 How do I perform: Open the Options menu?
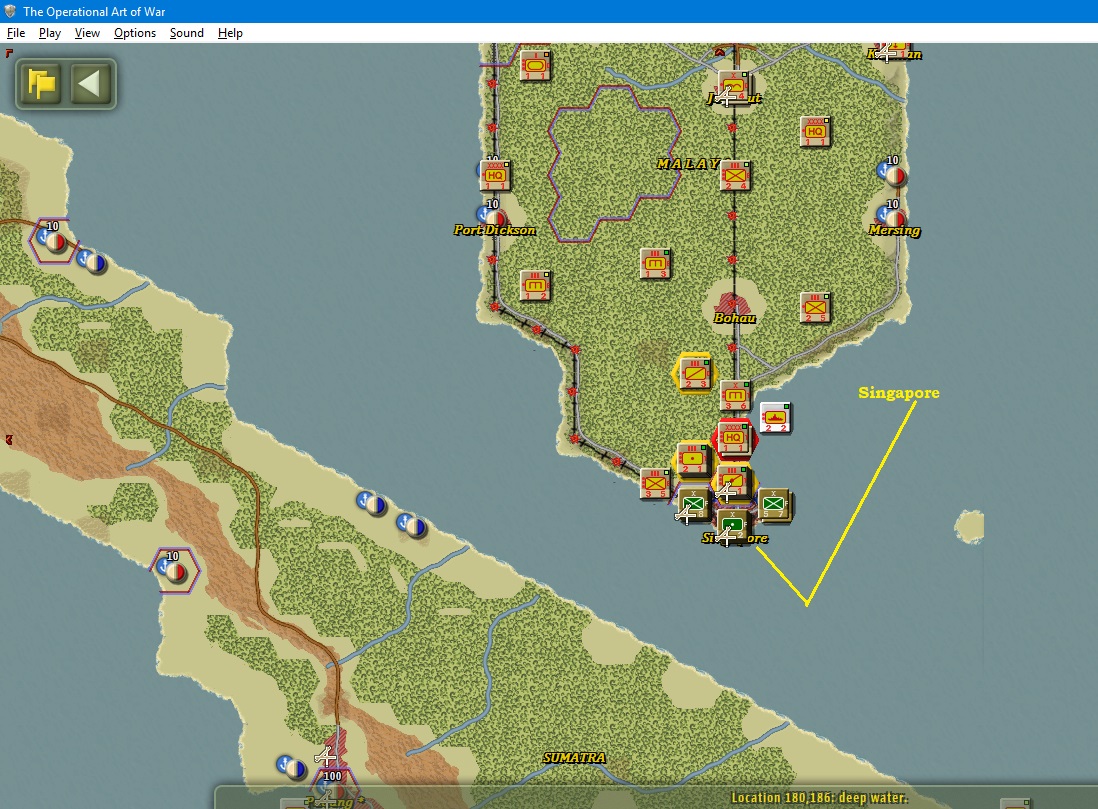coord(135,33)
